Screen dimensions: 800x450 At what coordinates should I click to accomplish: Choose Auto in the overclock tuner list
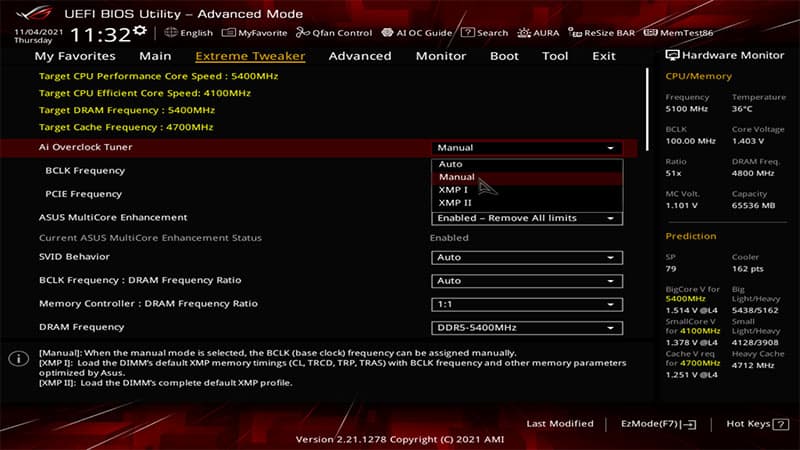click(527, 164)
